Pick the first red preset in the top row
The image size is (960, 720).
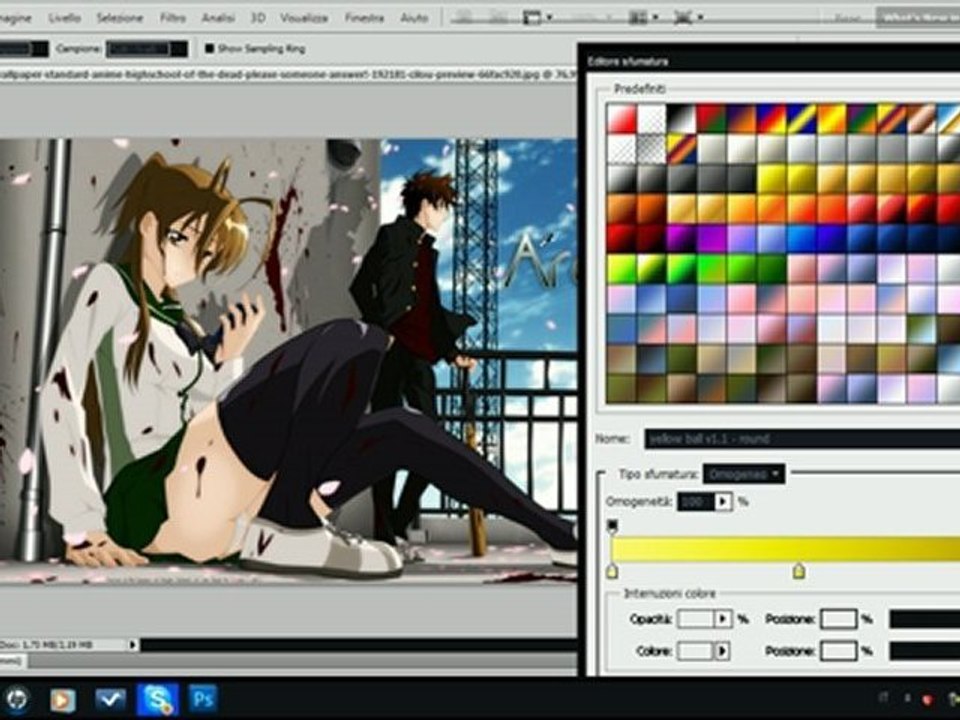pos(621,118)
